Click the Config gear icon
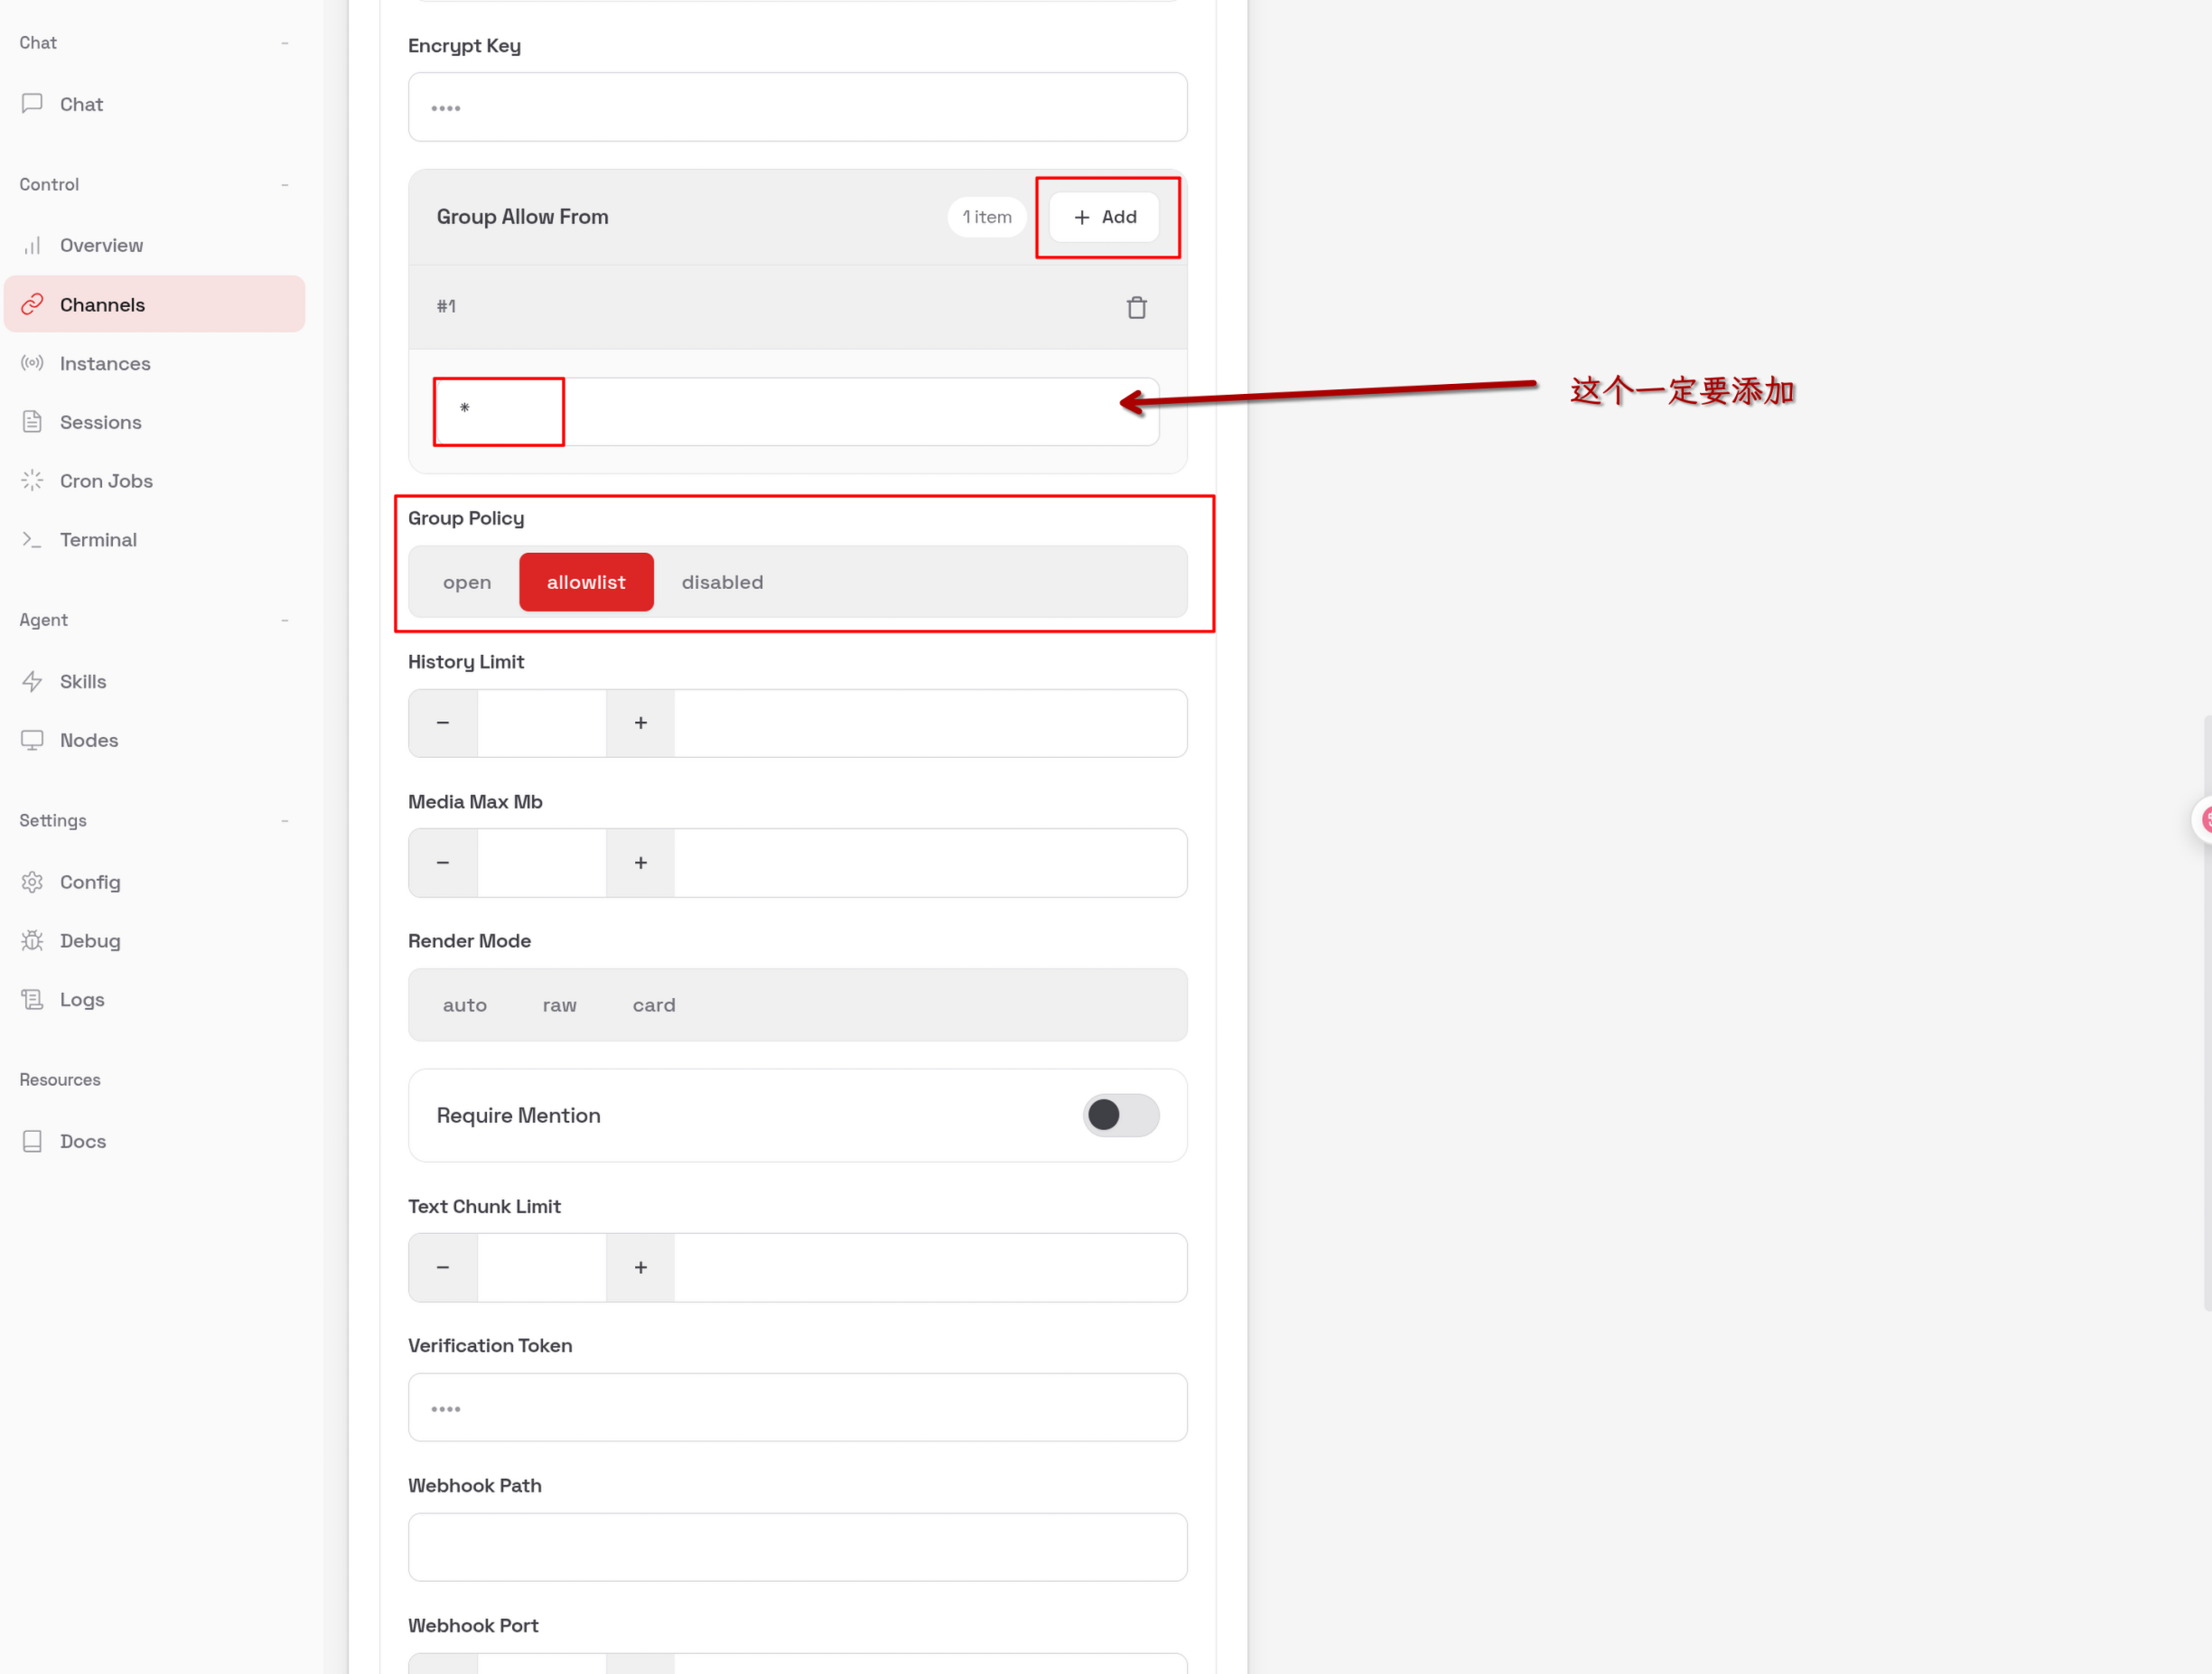2212x1674 pixels. click(x=32, y=882)
